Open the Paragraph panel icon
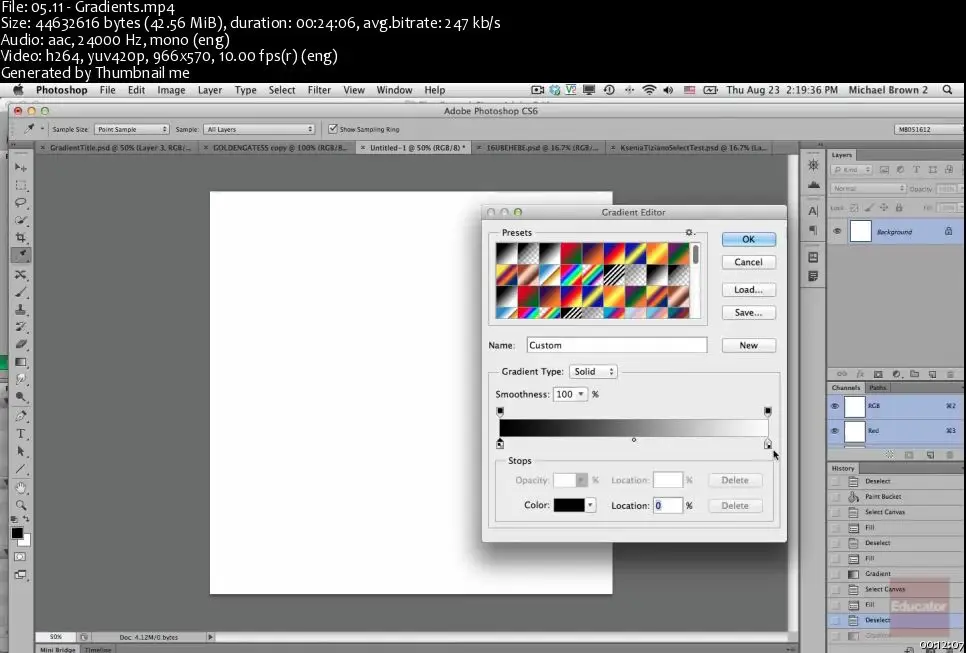 click(813, 230)
